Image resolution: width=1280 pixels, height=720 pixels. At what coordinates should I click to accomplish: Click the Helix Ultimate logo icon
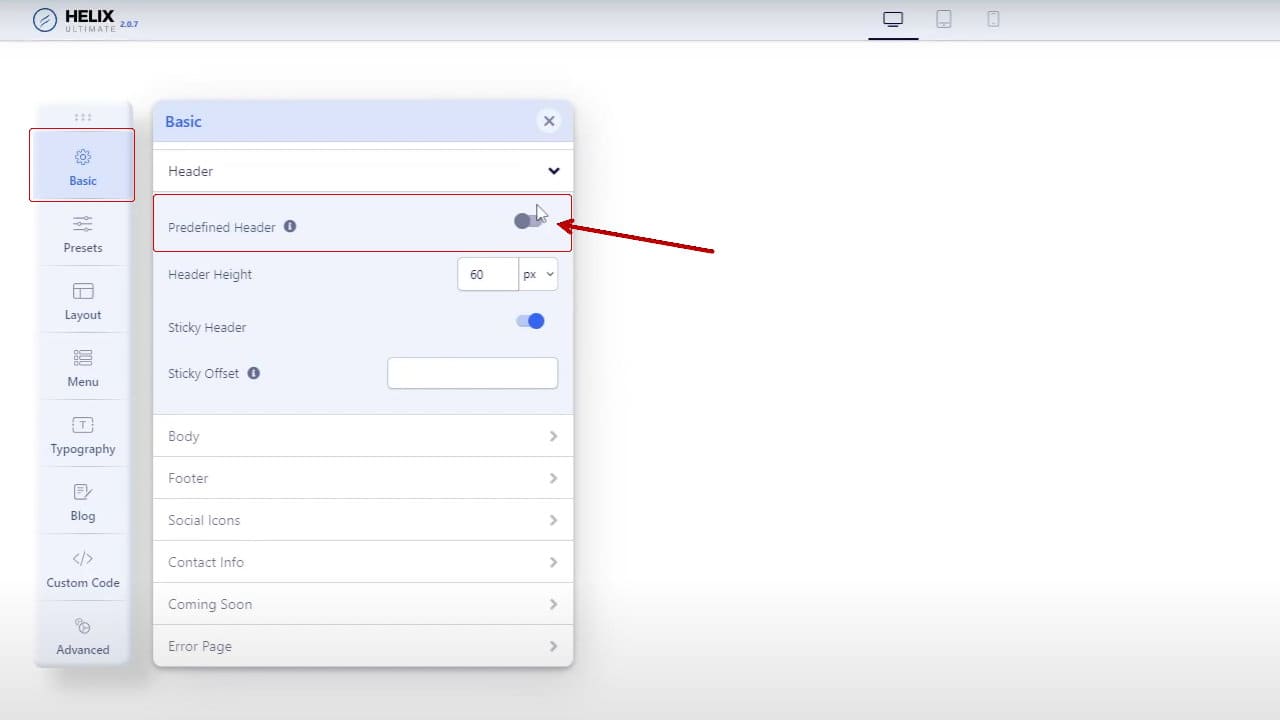(x=44, y=19)
